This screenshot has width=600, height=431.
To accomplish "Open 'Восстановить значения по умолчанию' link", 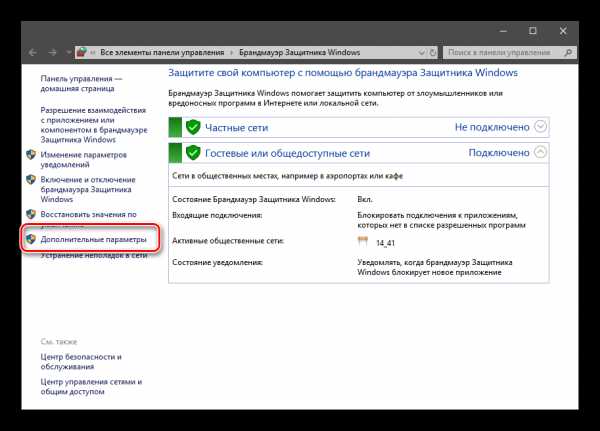I will tap(88, 217).
